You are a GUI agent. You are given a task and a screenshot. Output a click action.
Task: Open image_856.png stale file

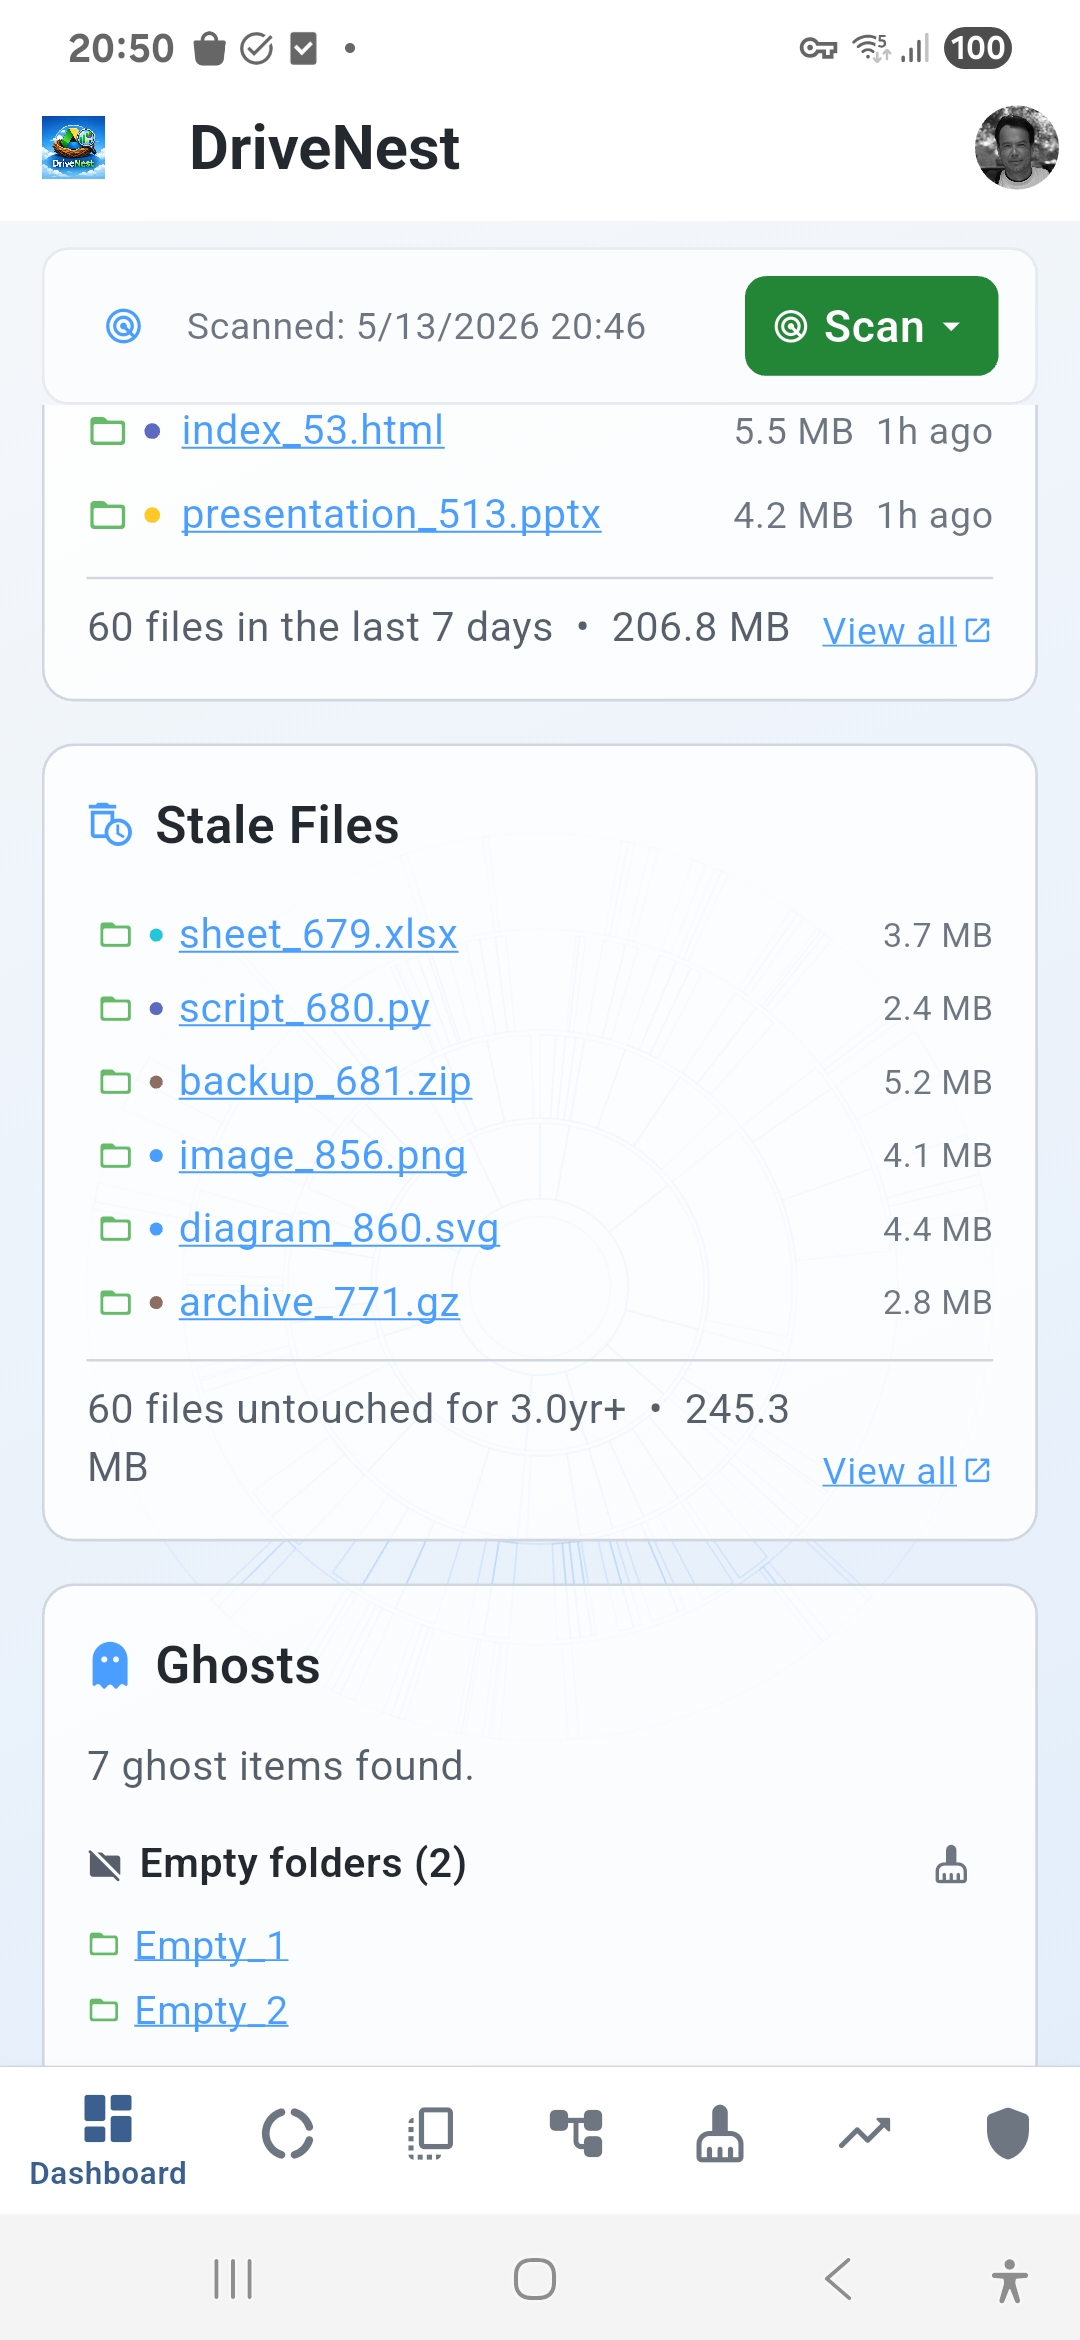[322, 1155]
